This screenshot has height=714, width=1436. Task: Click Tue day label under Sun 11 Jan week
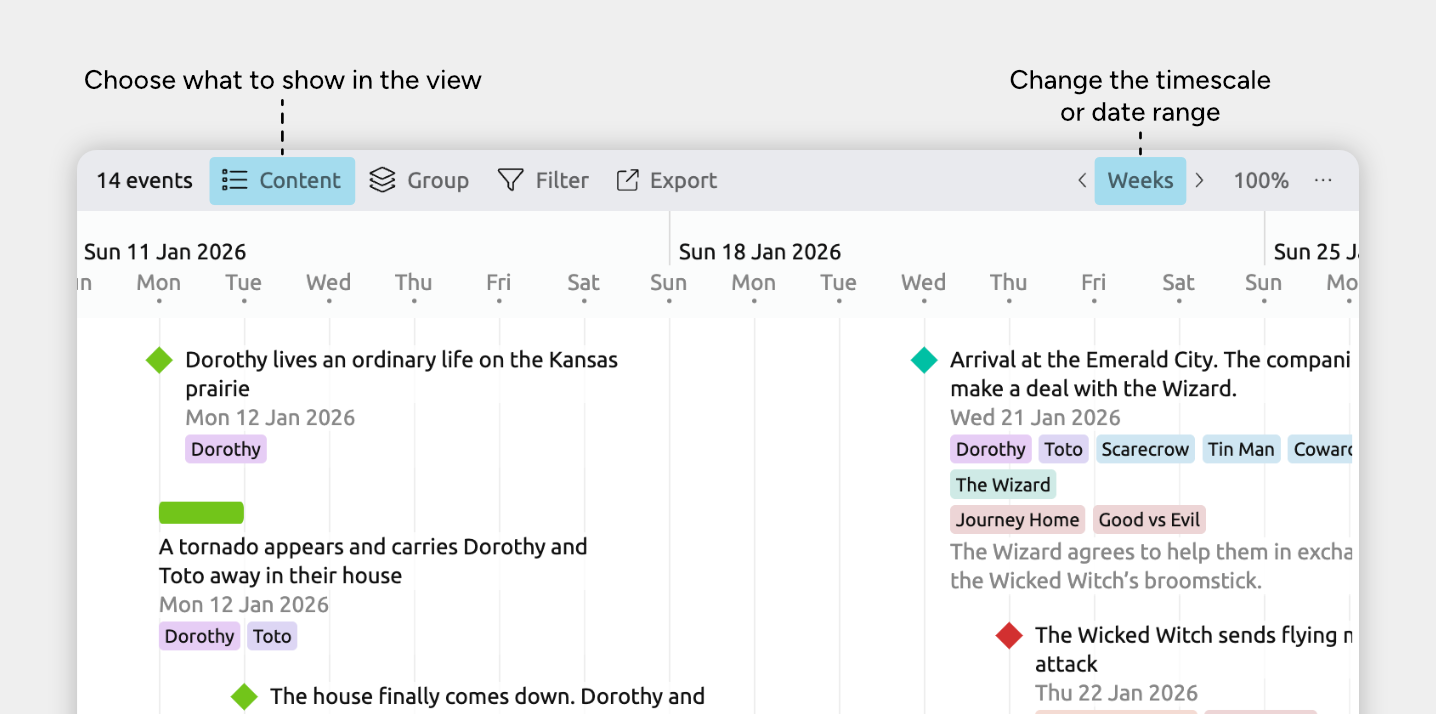[243, 283]
